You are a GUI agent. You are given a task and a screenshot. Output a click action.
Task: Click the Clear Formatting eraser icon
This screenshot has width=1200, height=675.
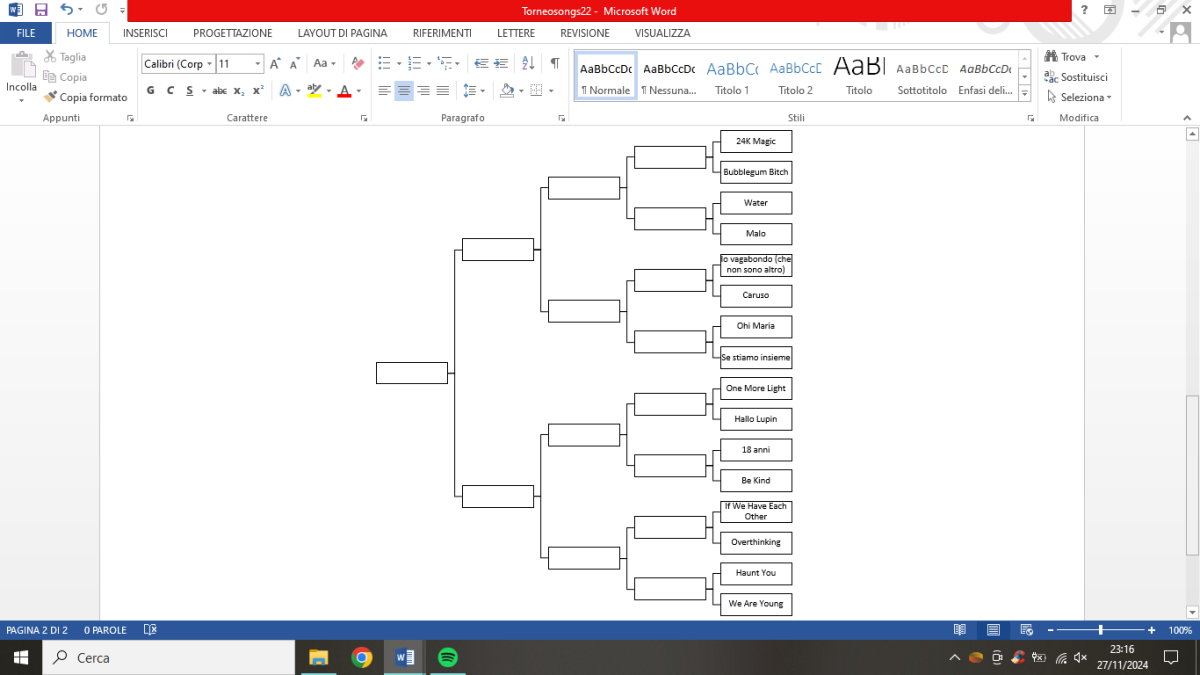pos(359,63)
